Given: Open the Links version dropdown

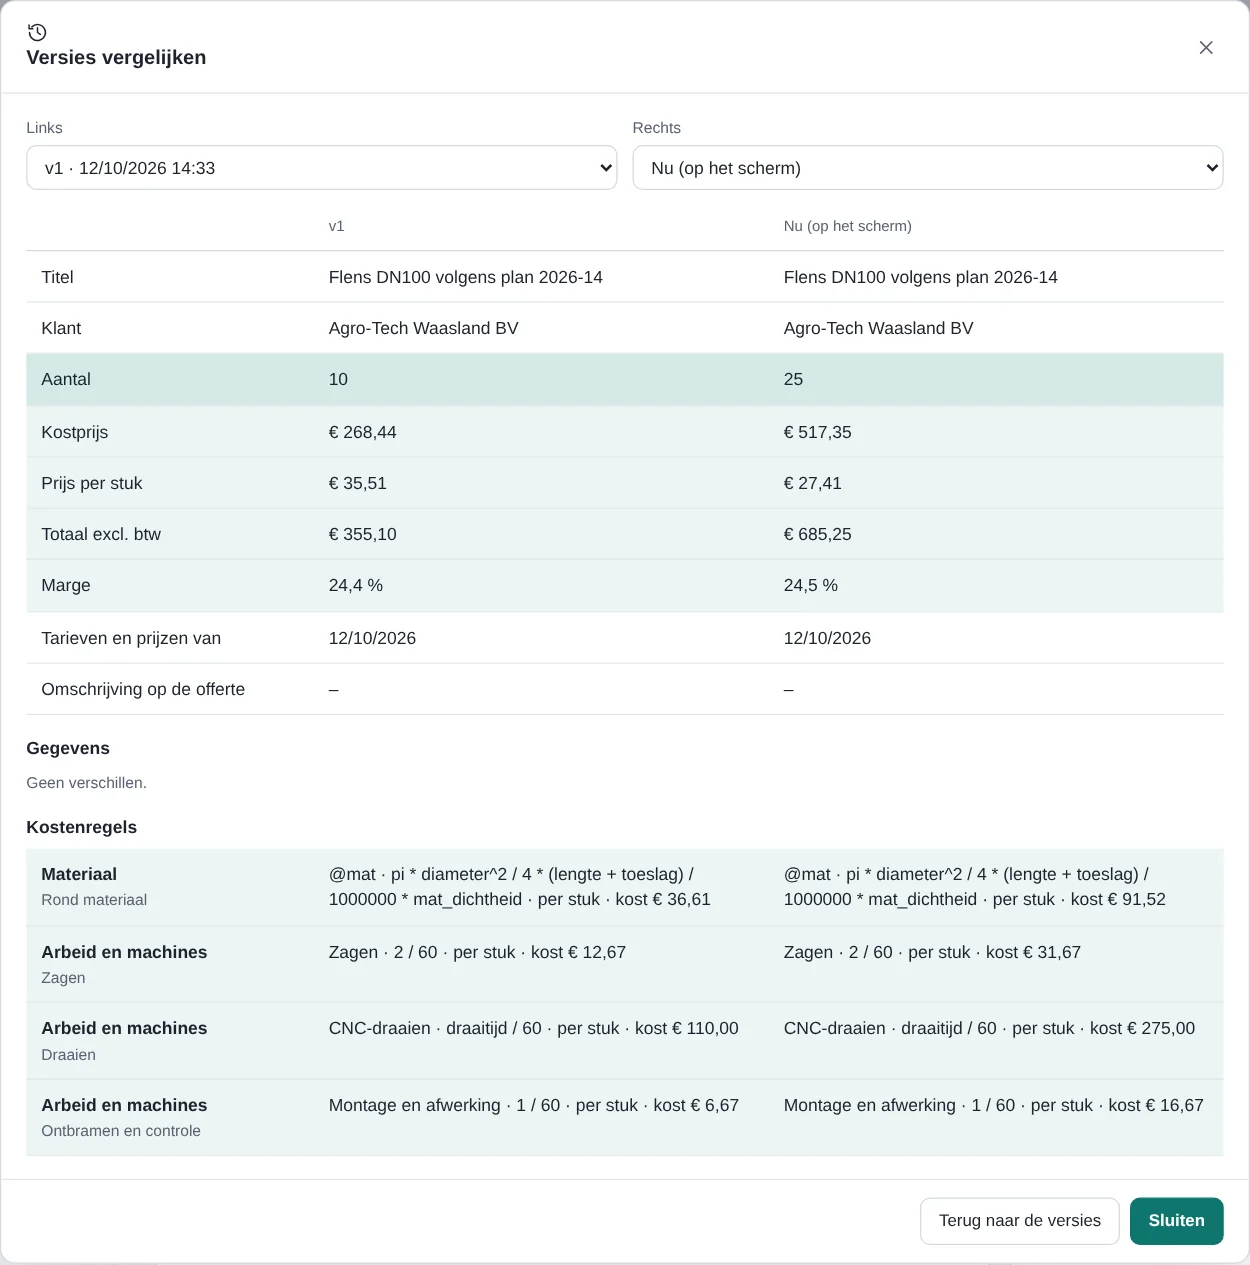Looking at the screenshot, I should point(321,168).
